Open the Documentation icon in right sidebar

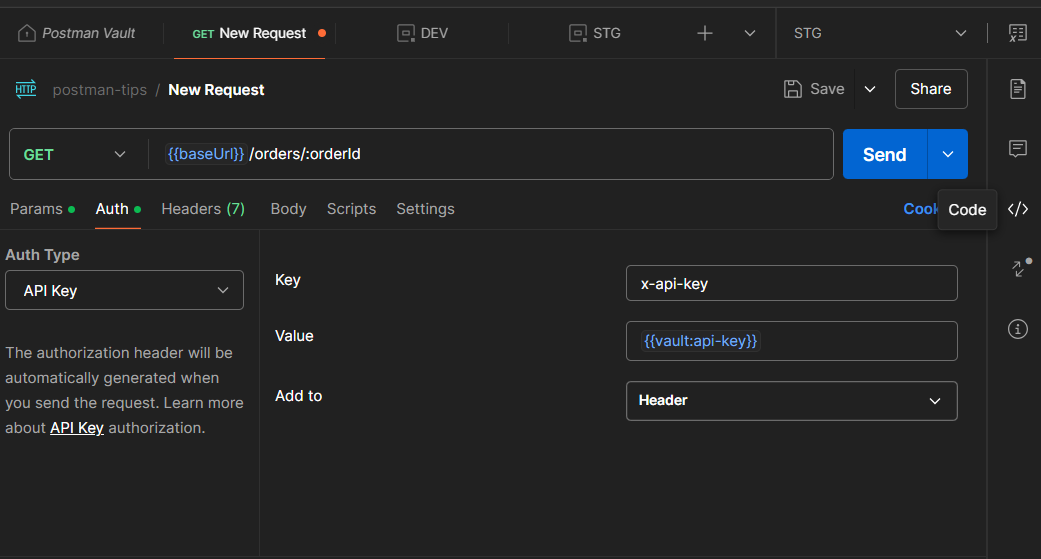click(1018, 88)
